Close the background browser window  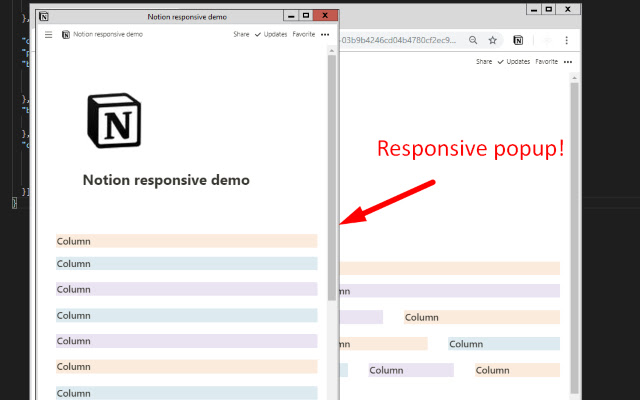tap(568, 9)
